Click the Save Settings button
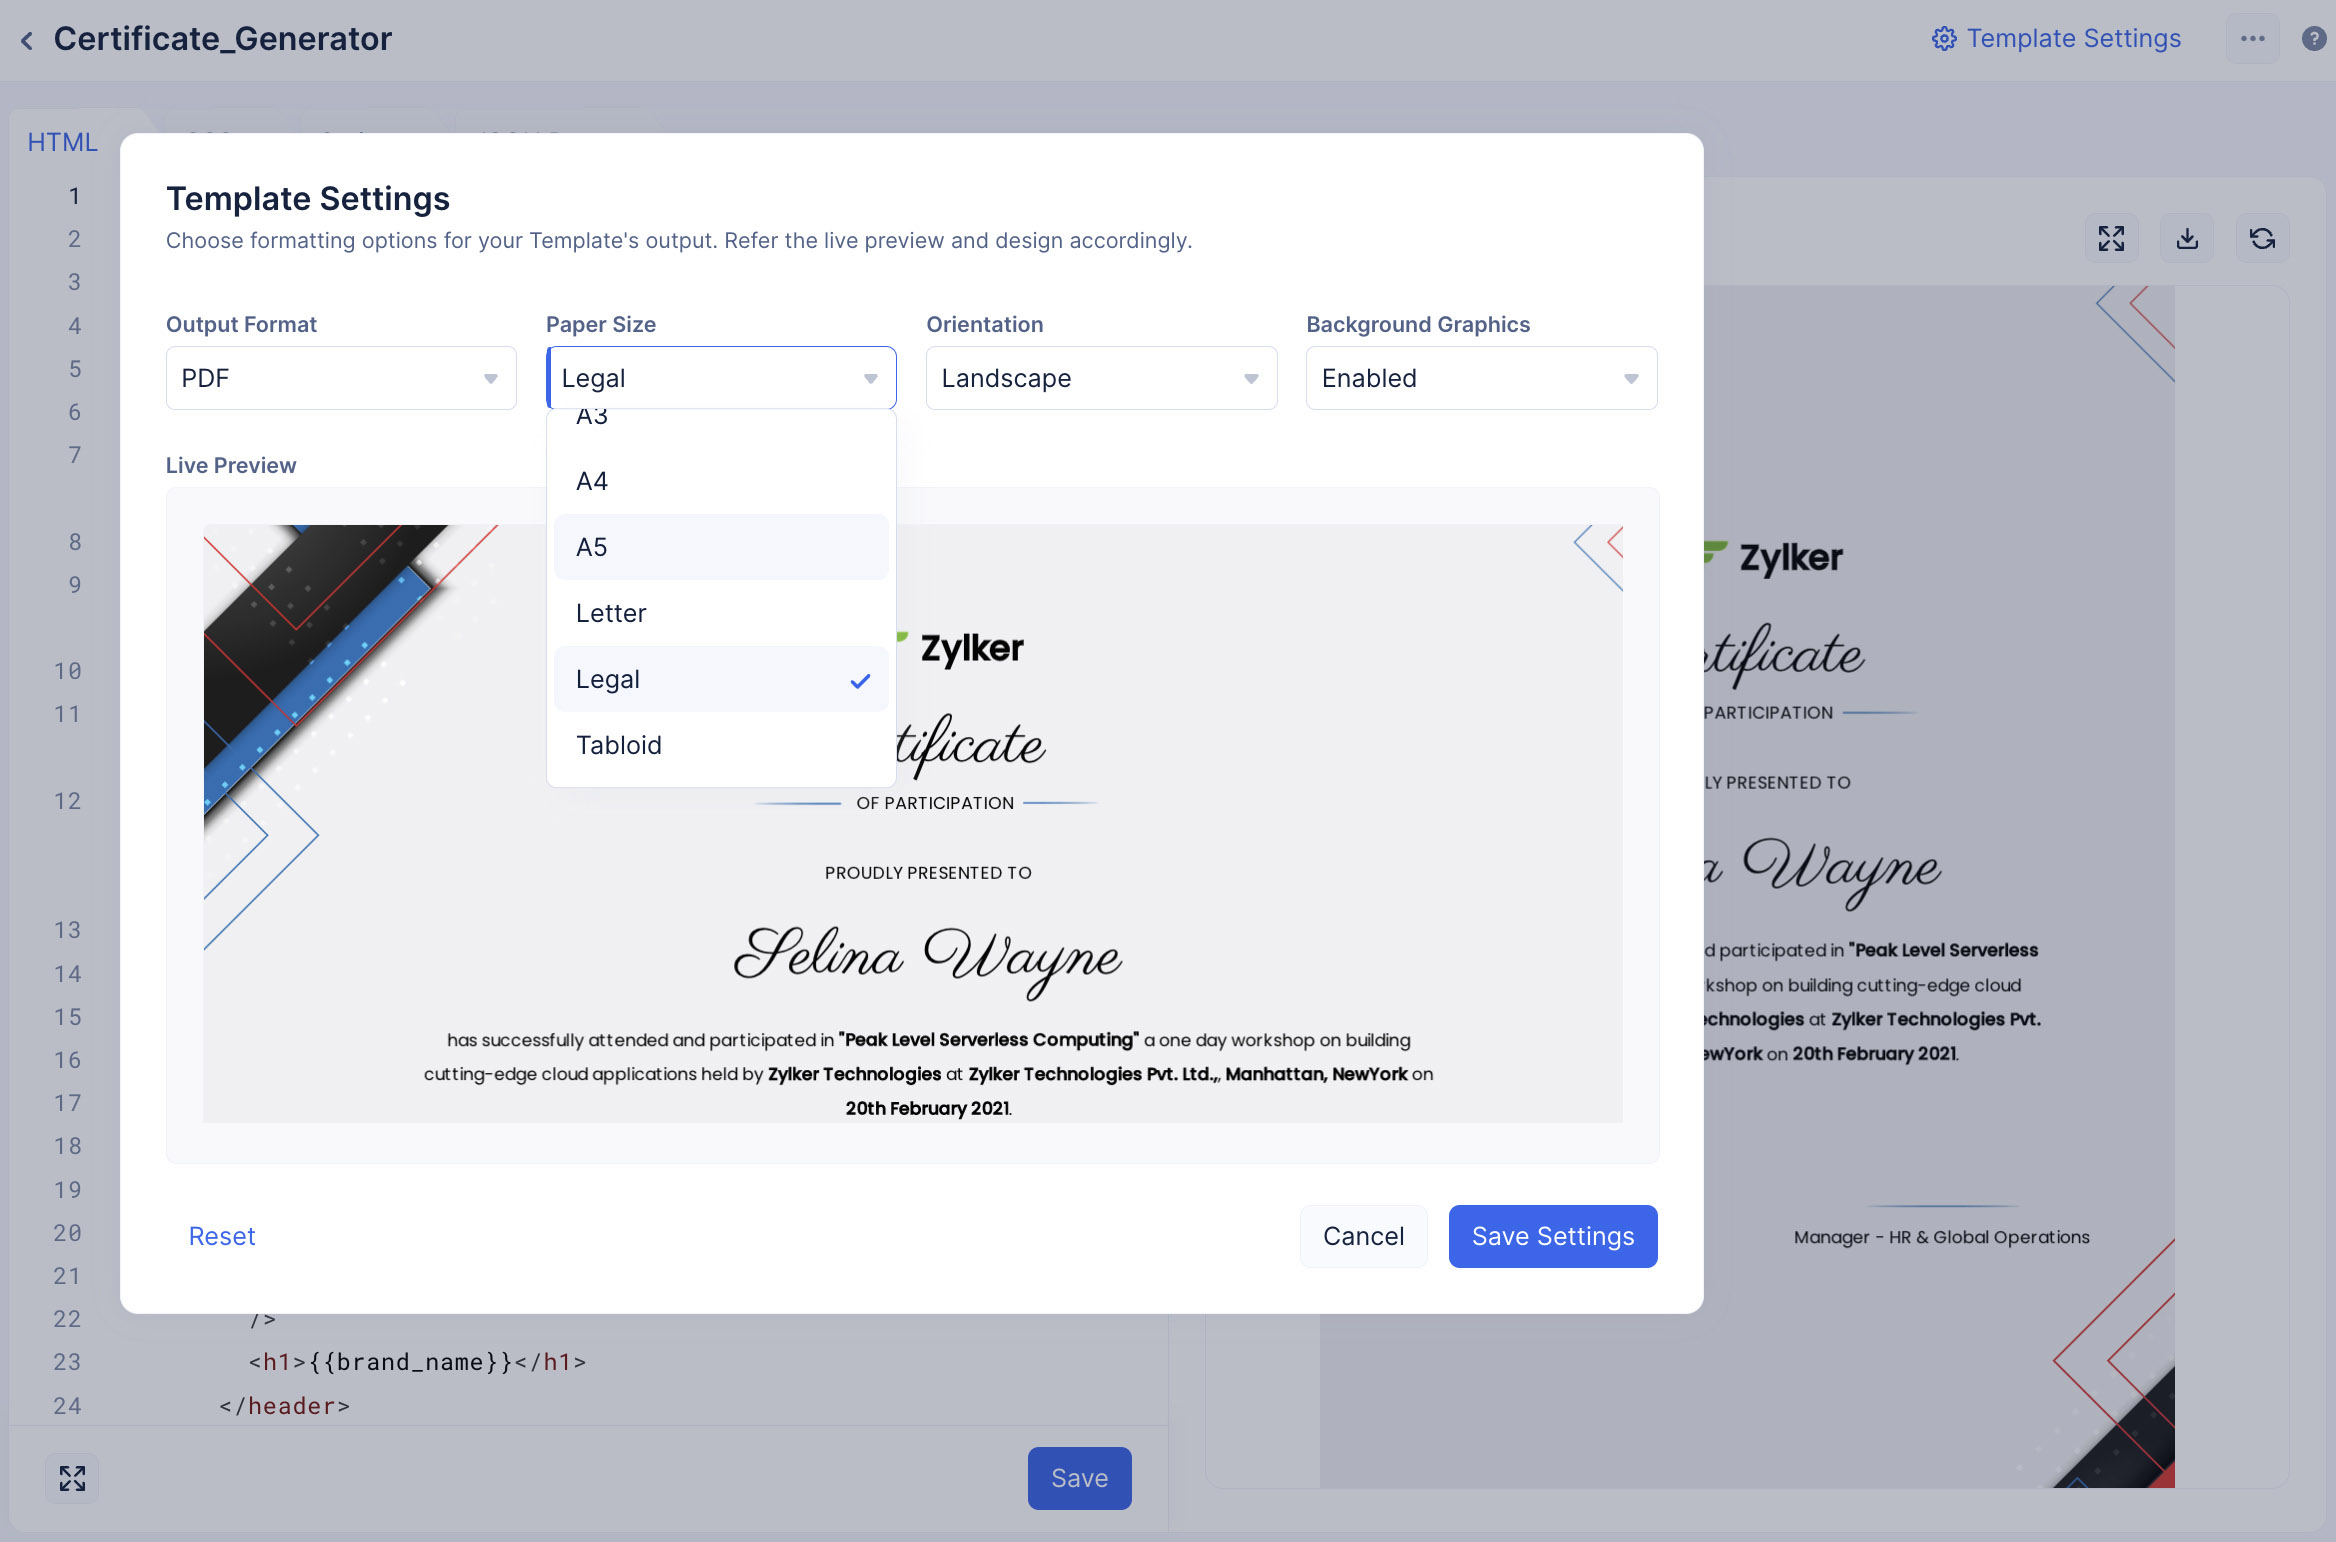The image size is (2336, 1542). click(x=1552, y=1236)
